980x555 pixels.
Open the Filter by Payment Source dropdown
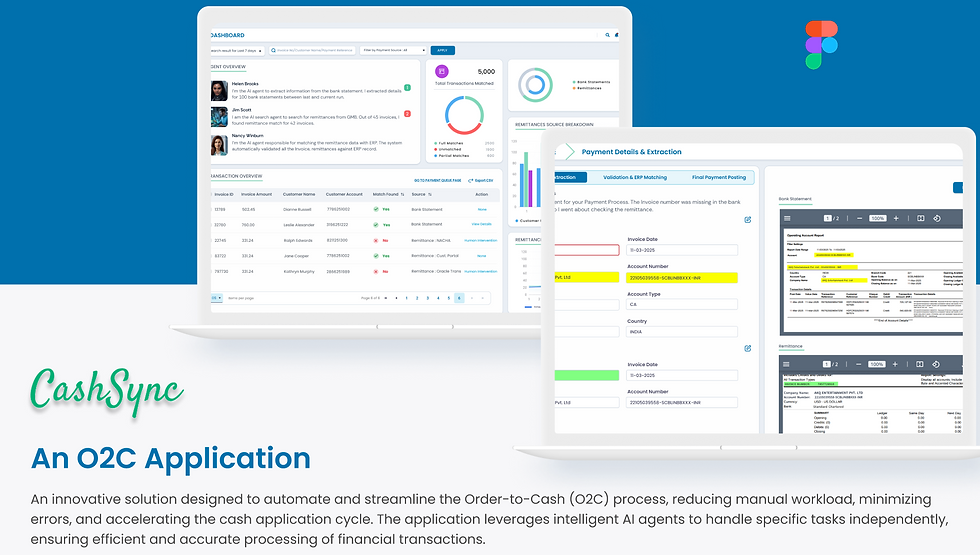pyautogui.click(x=393, y=50)
